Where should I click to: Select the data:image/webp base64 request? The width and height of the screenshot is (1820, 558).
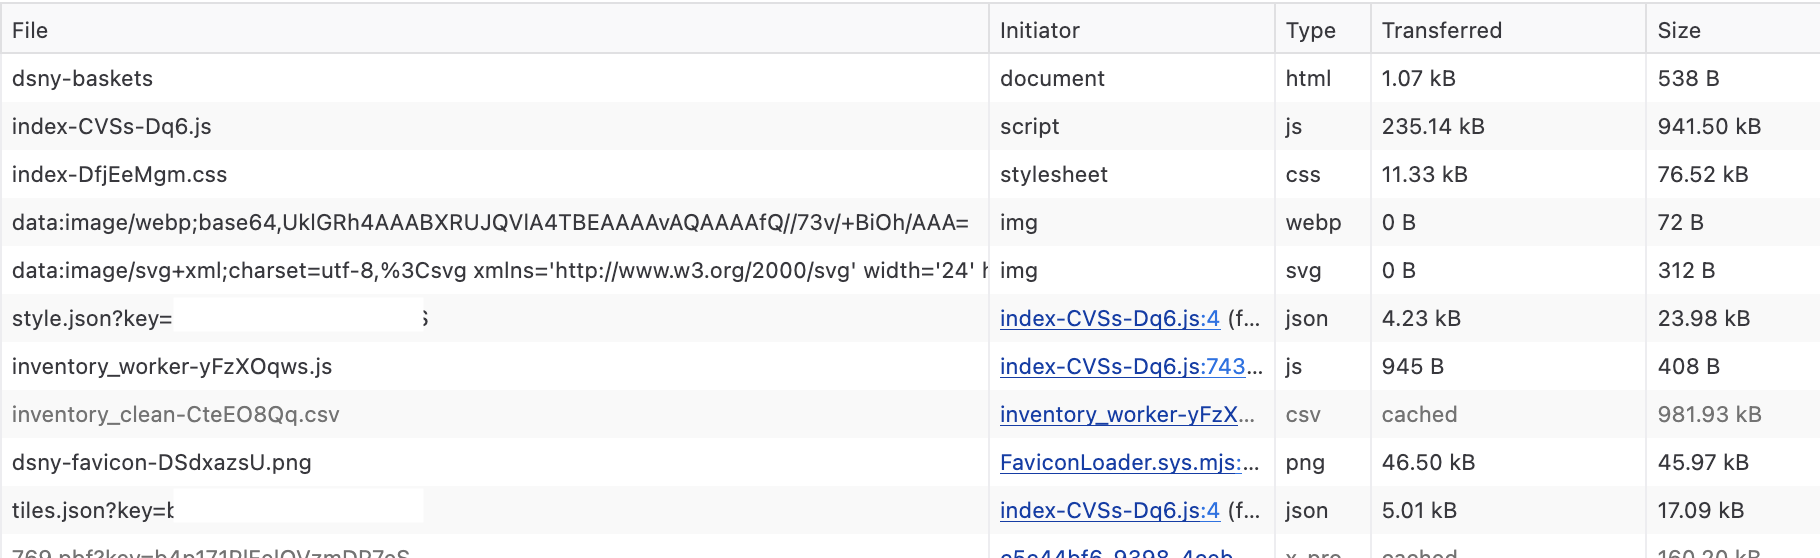[490, 222]
